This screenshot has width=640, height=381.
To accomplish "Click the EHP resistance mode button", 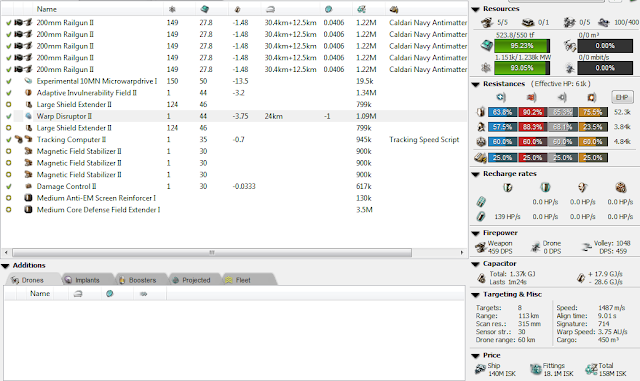I will click(x=622, y=97).
